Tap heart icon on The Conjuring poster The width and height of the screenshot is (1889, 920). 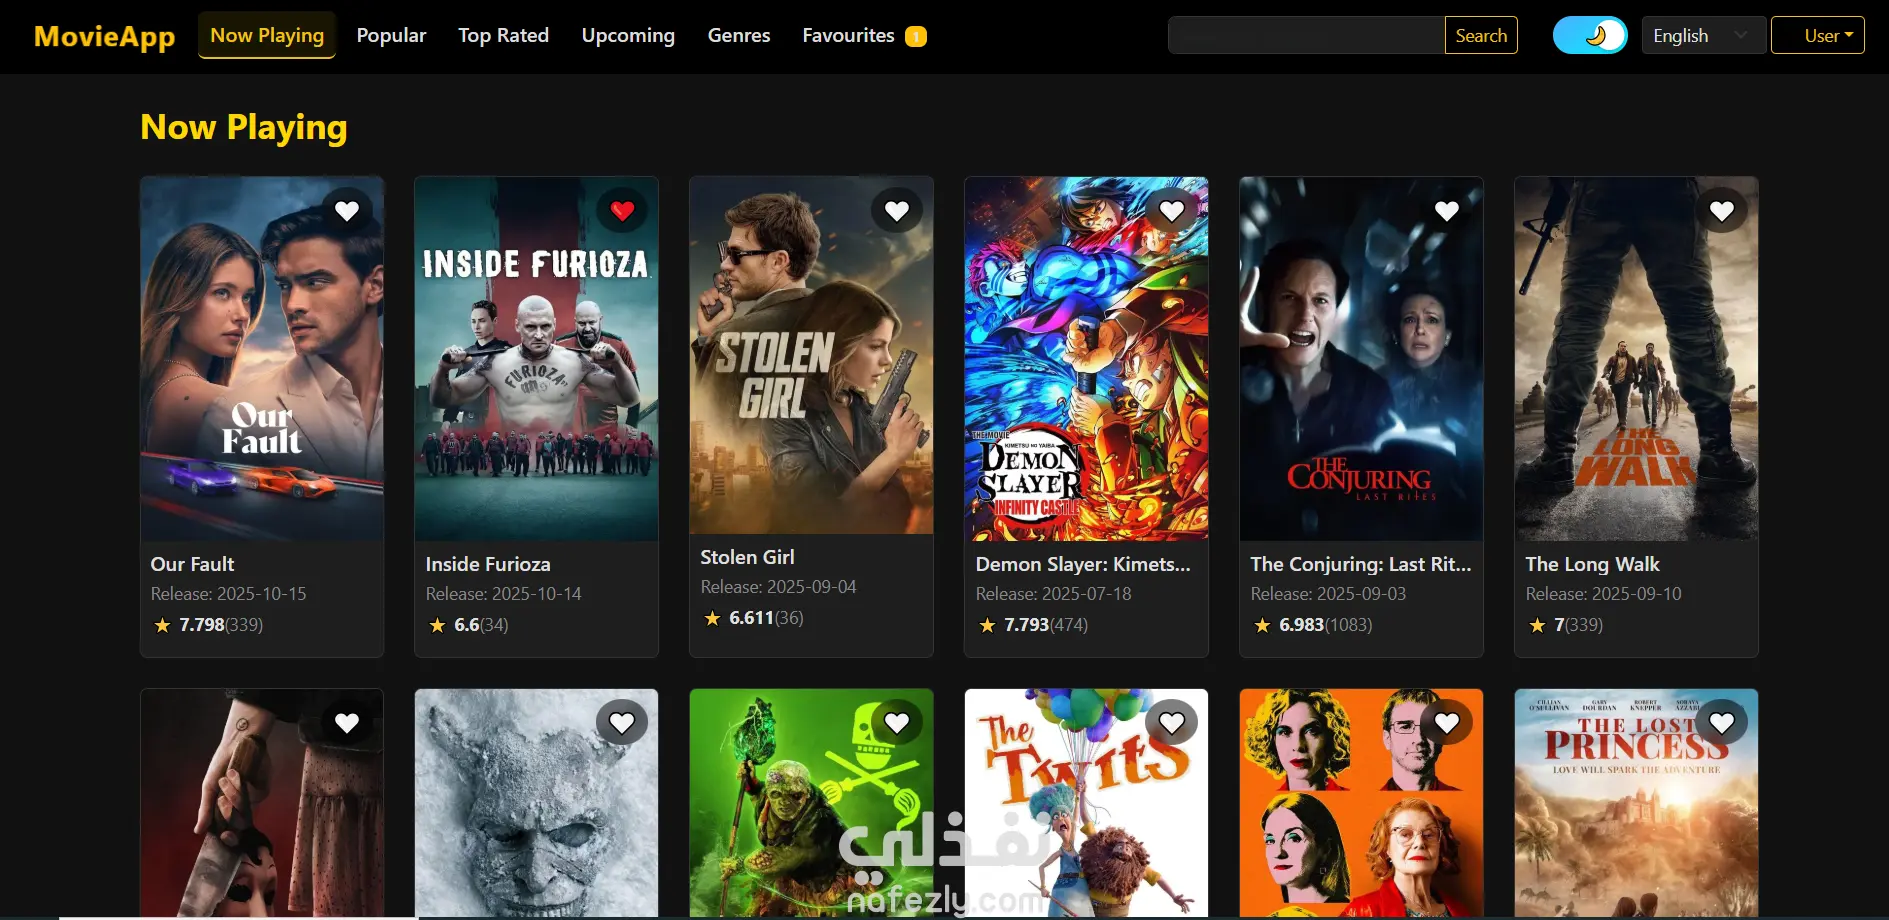click(1447, 211)
